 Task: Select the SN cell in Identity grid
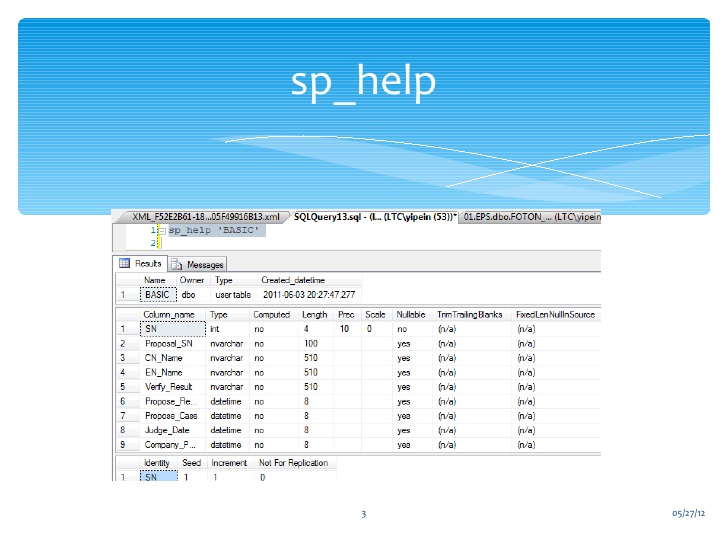152,478
